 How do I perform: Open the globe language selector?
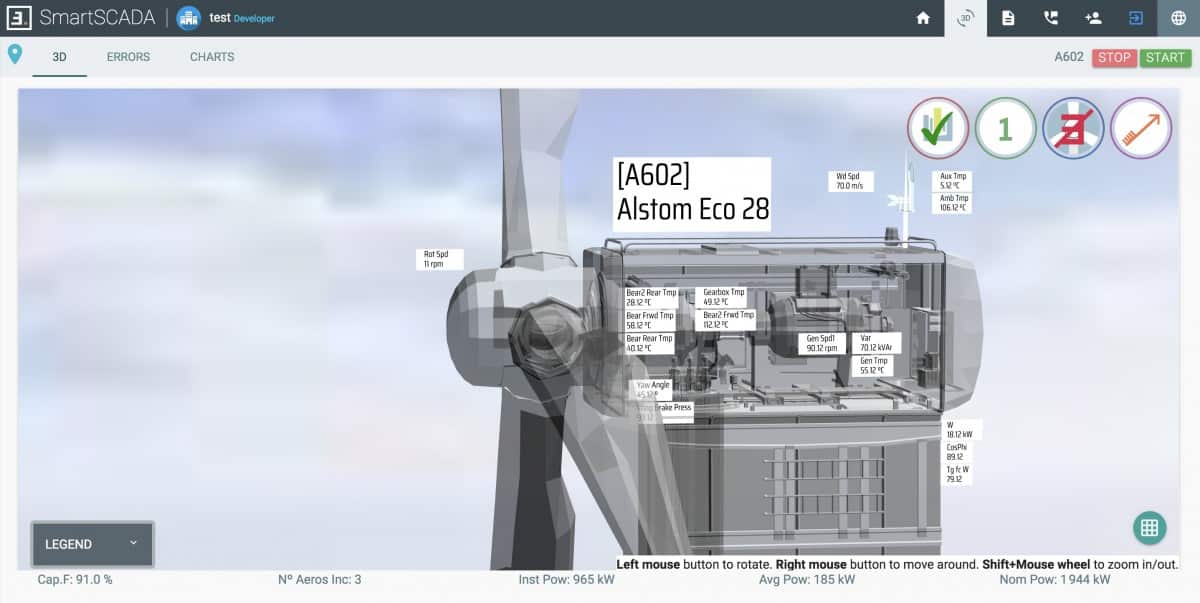pos(1178,18)
